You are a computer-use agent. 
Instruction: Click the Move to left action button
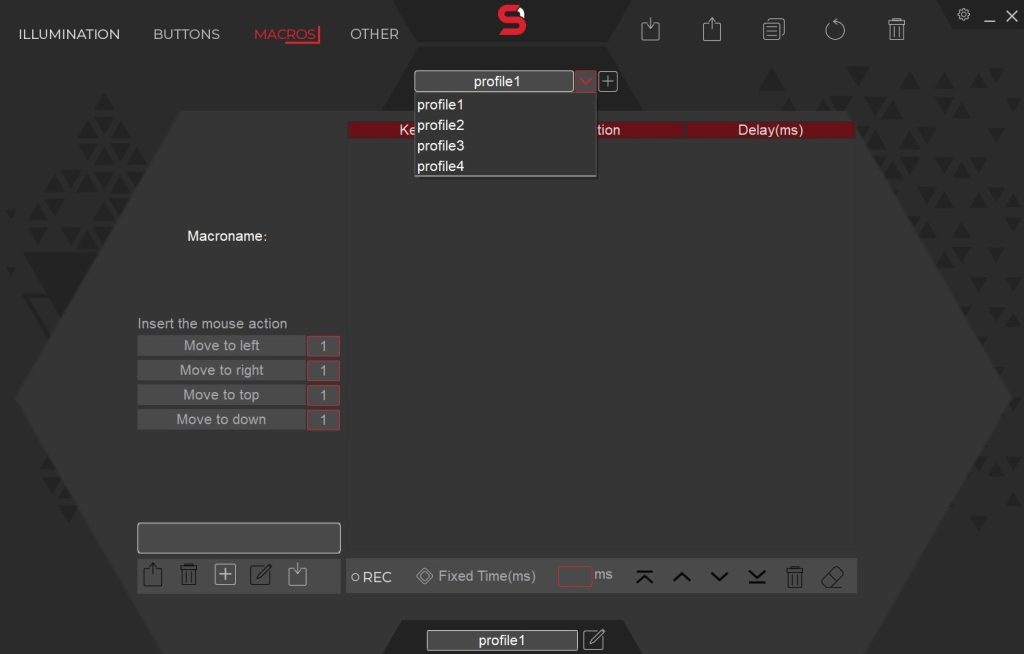pos(222,345)
